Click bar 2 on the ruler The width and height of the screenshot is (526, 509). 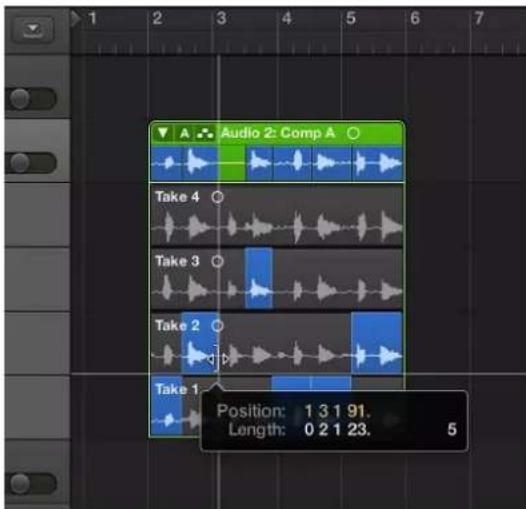pyautogui.click(x=157, y=18)
